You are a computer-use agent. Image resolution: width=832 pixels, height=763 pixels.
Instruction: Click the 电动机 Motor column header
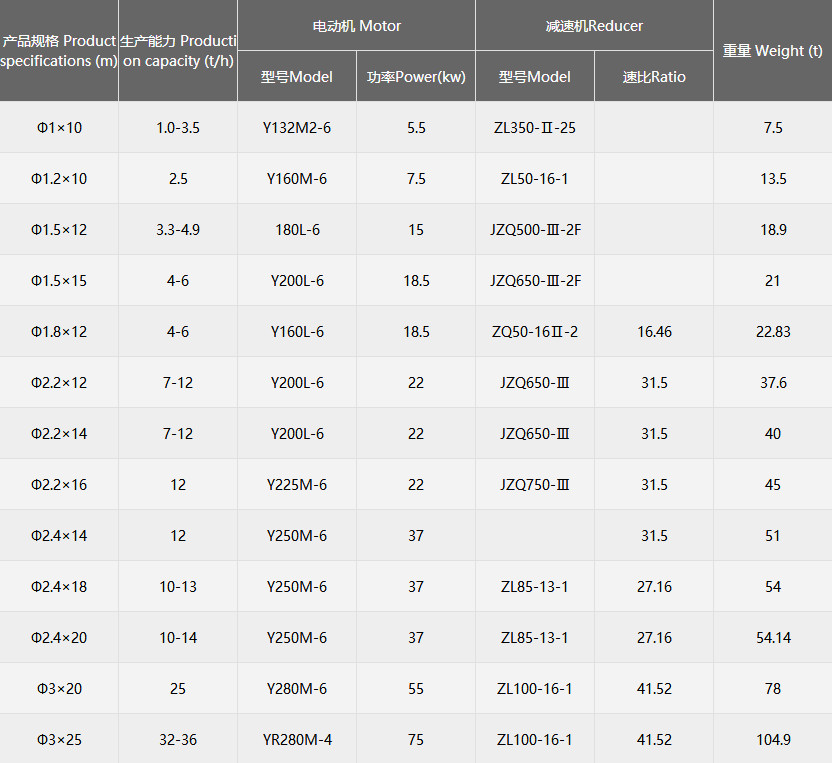356,25
